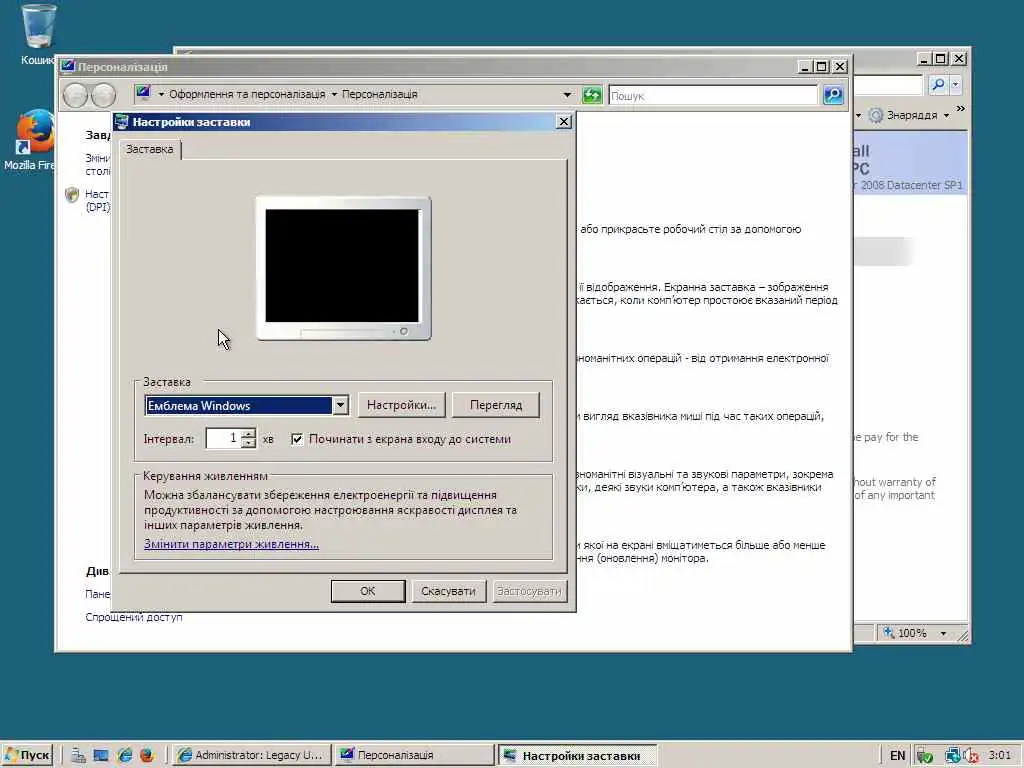The image size is (1024, 768).
Task: Click the search magnifier in Персоналізація window
Action: pyautogui.click(x=833, y=95)
